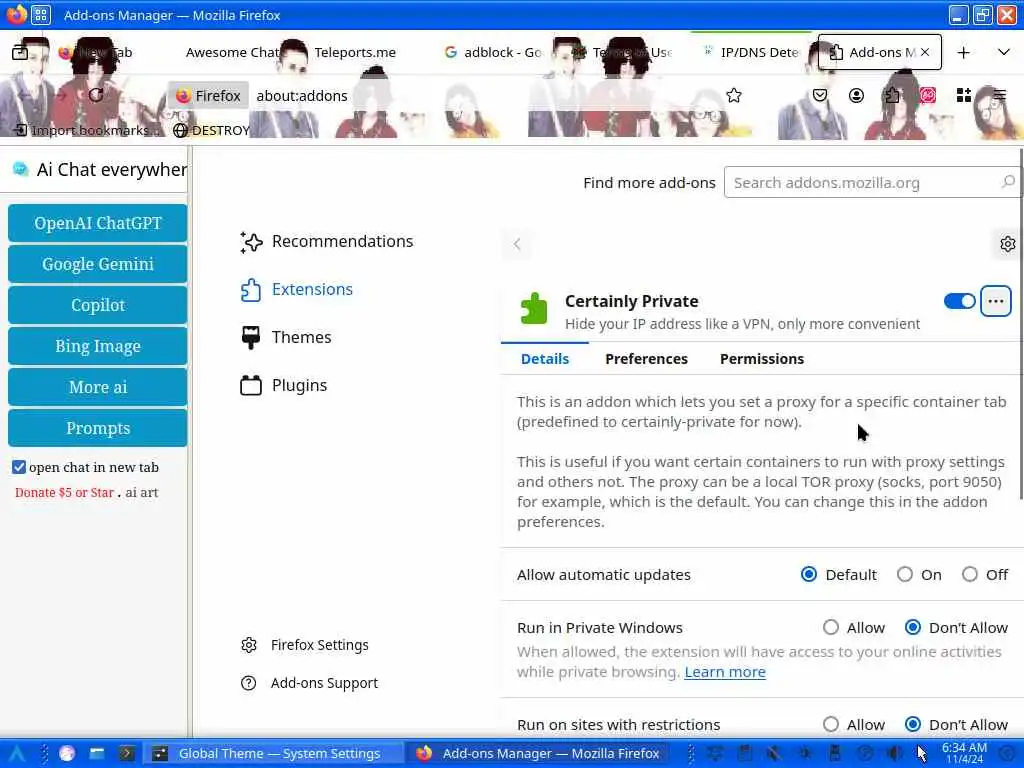Select Don't Allow for Private Windows
The image size is (1024, 768).
click(x=913, y=628)
